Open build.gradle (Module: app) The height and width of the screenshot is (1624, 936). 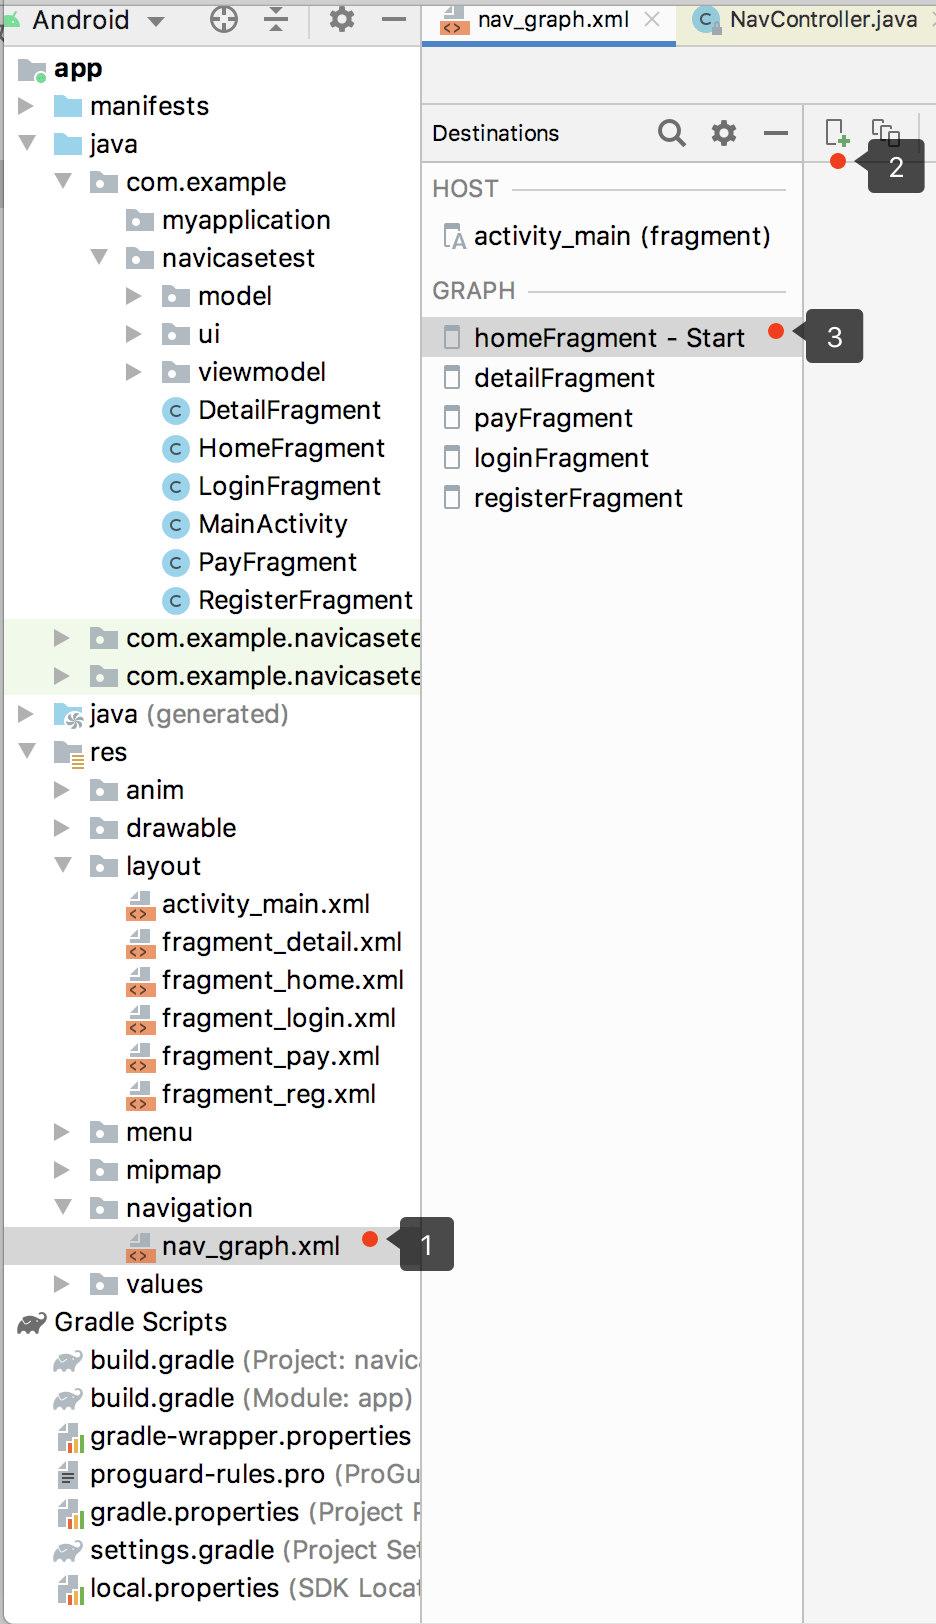pyautogui.click(x=250, y=1398)
